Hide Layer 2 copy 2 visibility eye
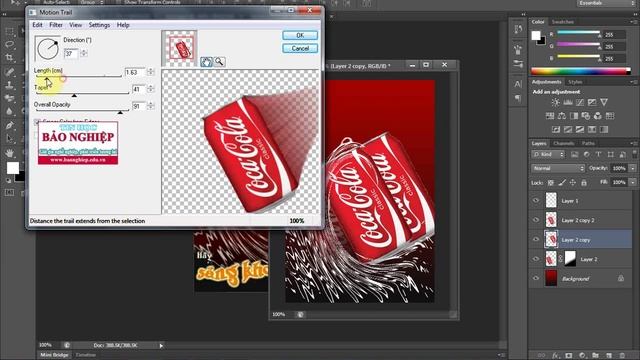Viewport: 640px width, 360px height. click(536, 220)
